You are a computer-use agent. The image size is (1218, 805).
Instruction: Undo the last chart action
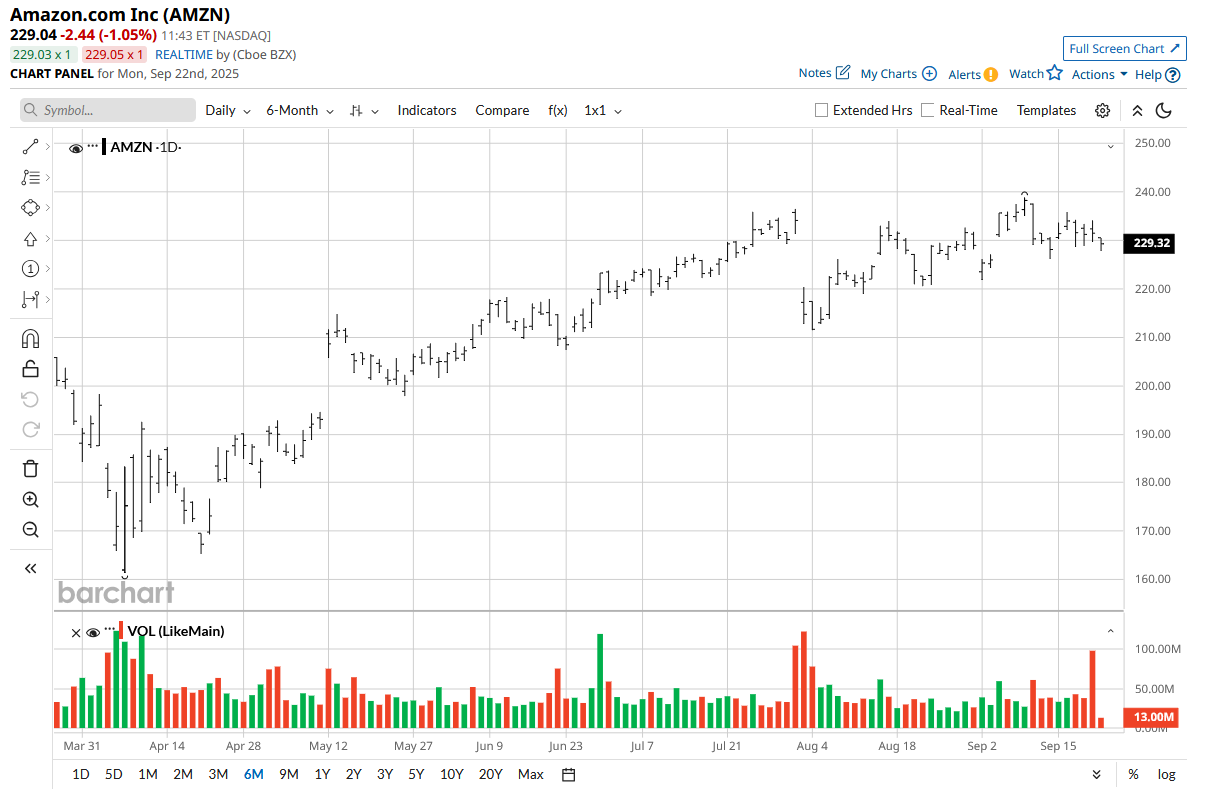(30, 400)
